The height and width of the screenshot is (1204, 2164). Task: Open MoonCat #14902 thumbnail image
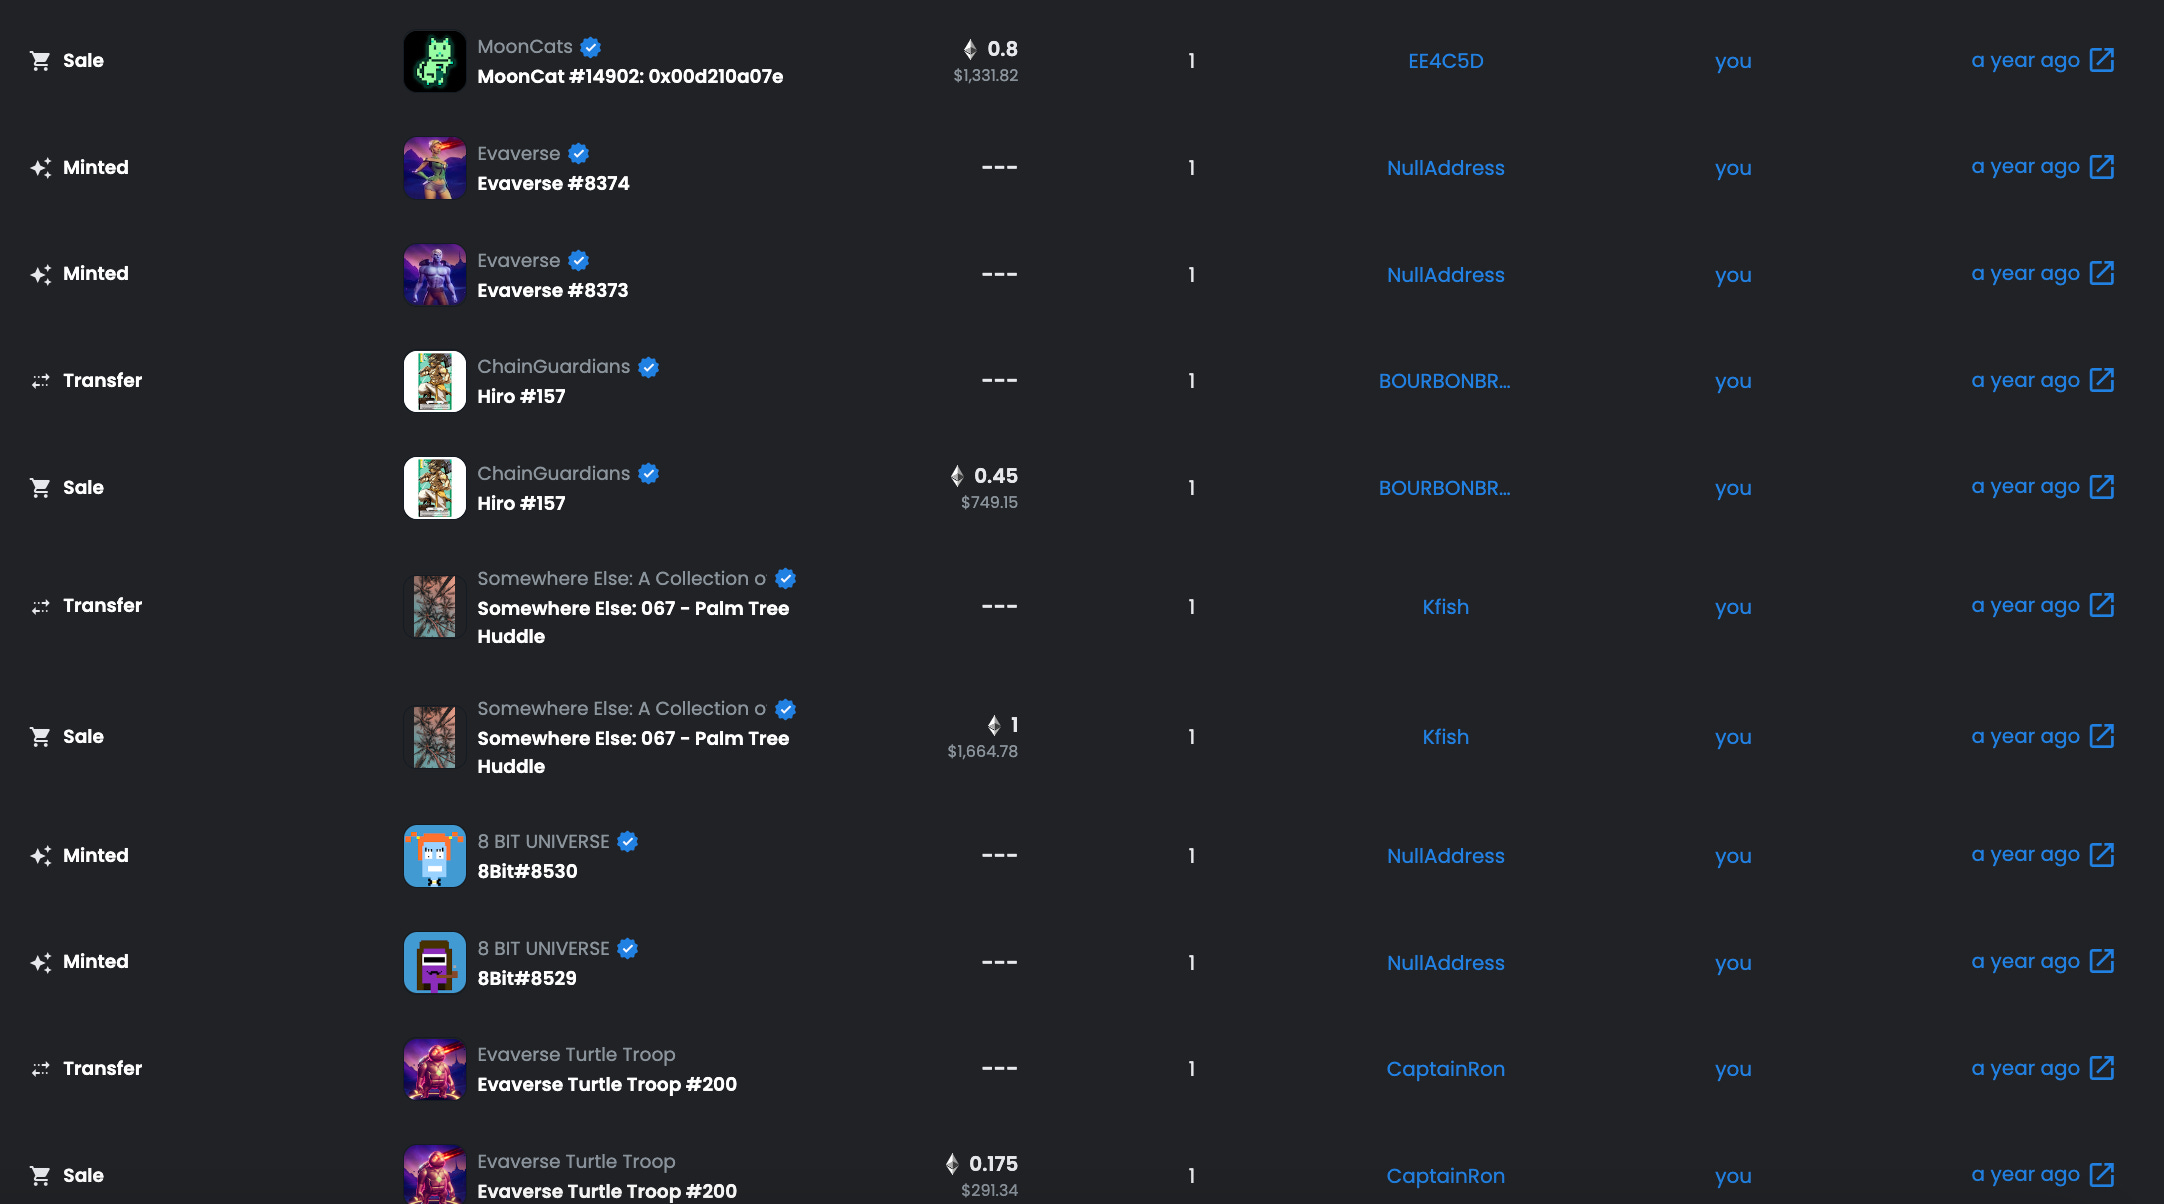[434, 61]
